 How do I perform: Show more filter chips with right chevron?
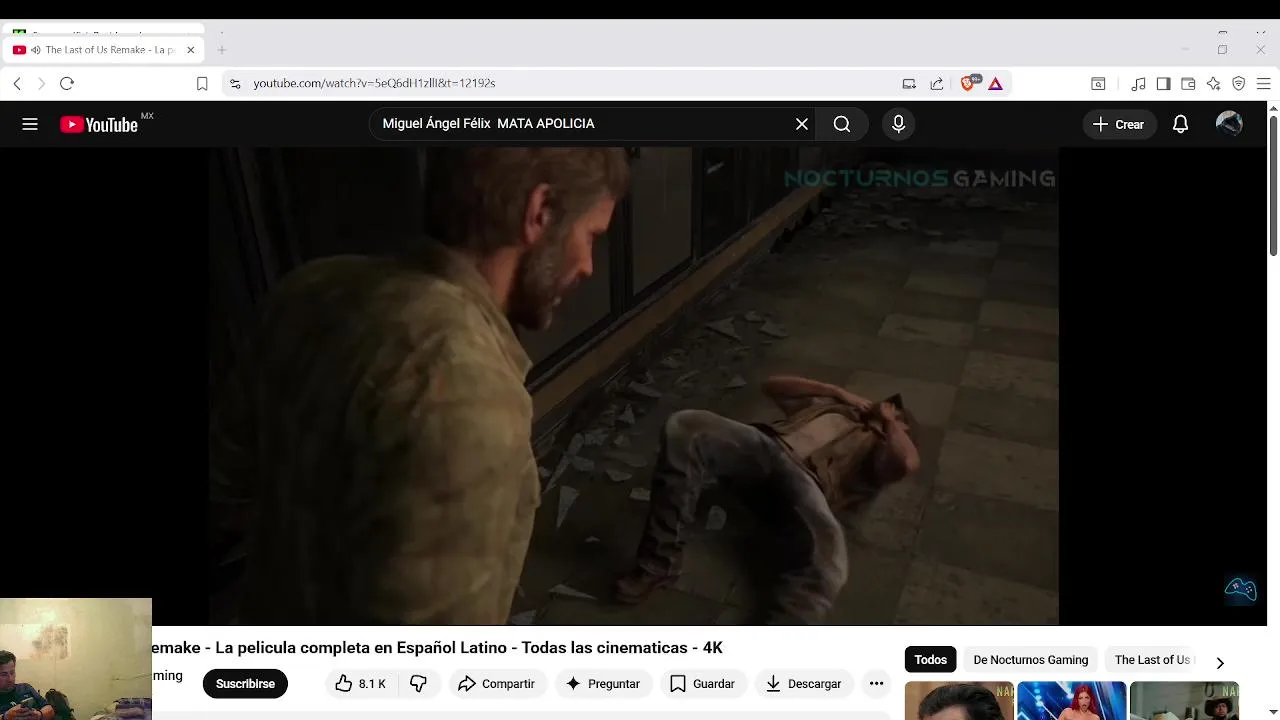1220,662
